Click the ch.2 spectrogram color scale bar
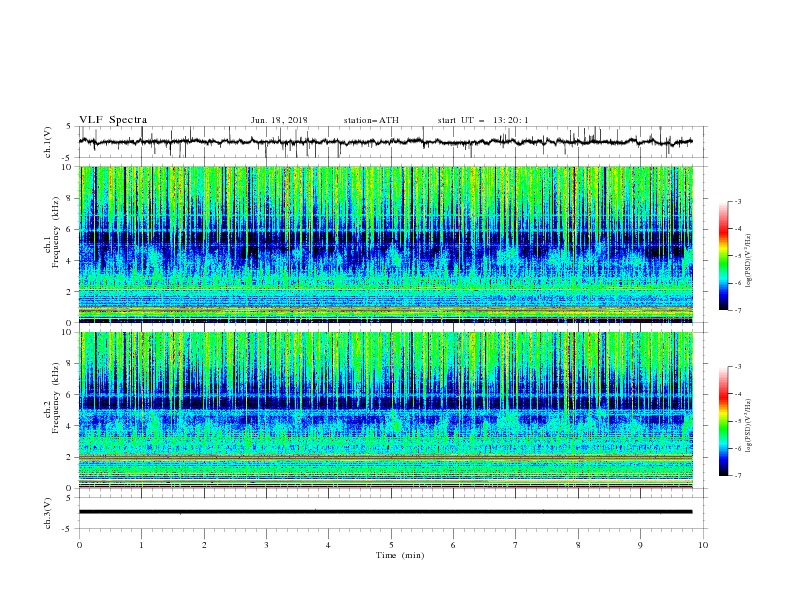This screenshot has height=612, width=792. coord(723,421)
